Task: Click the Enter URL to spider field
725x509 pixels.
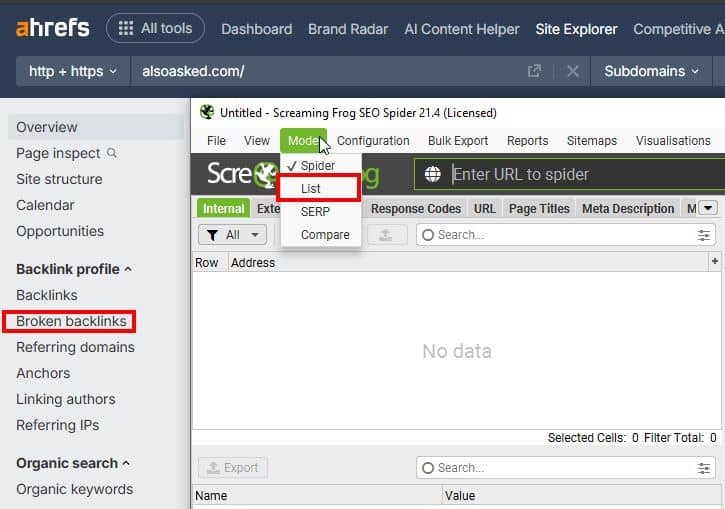Action: 580,174
